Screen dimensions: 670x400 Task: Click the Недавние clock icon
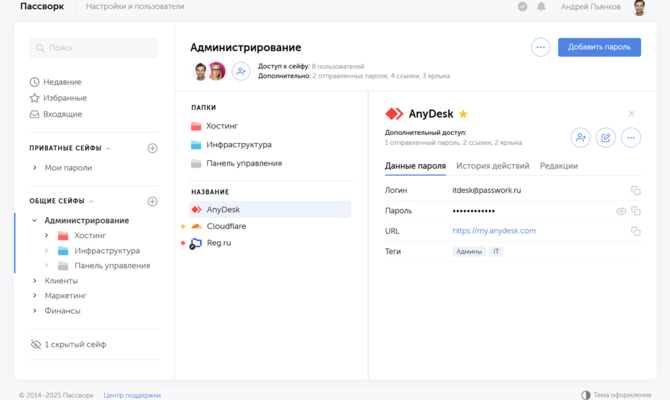(35, 82)
